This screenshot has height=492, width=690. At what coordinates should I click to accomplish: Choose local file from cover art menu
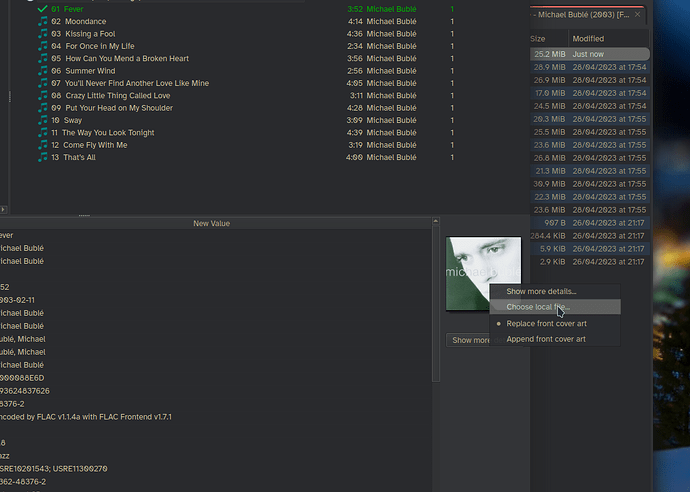555,307
